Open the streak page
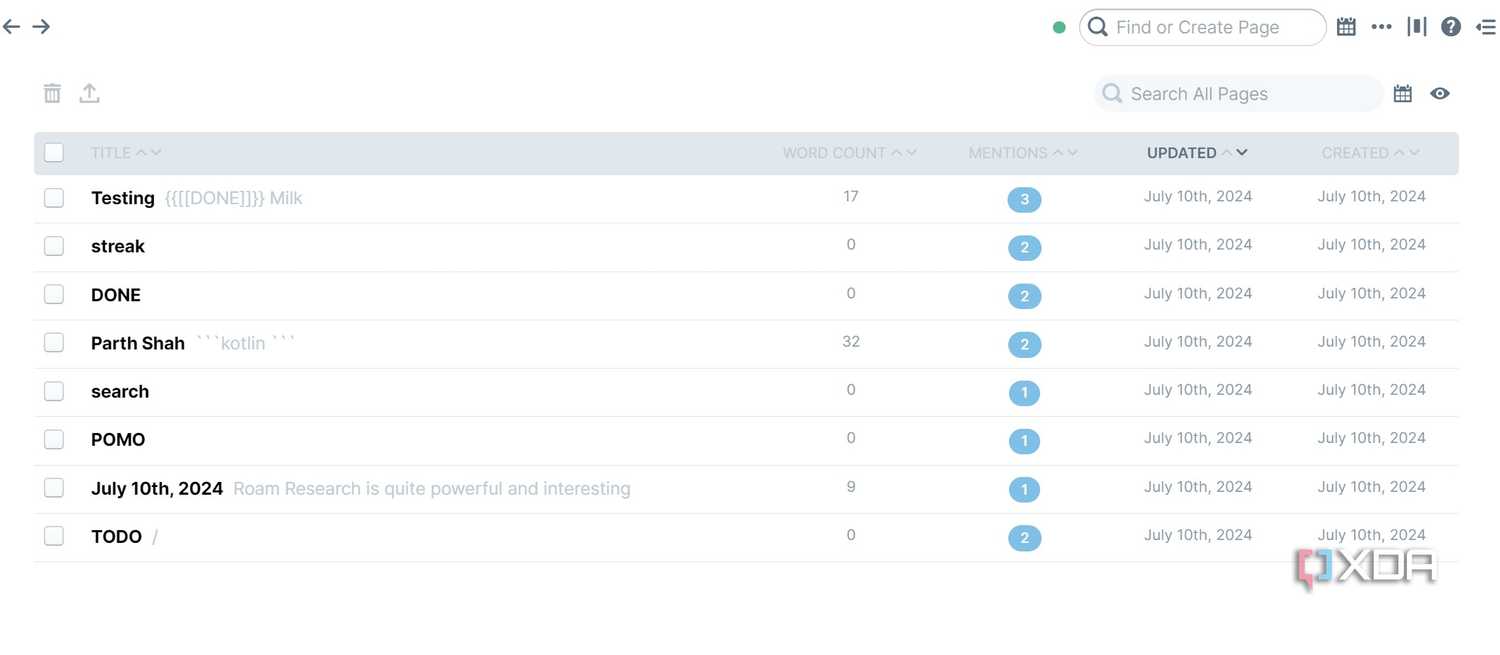The height and width of the screenshot is (655, 1500). [x=118, y=246]
